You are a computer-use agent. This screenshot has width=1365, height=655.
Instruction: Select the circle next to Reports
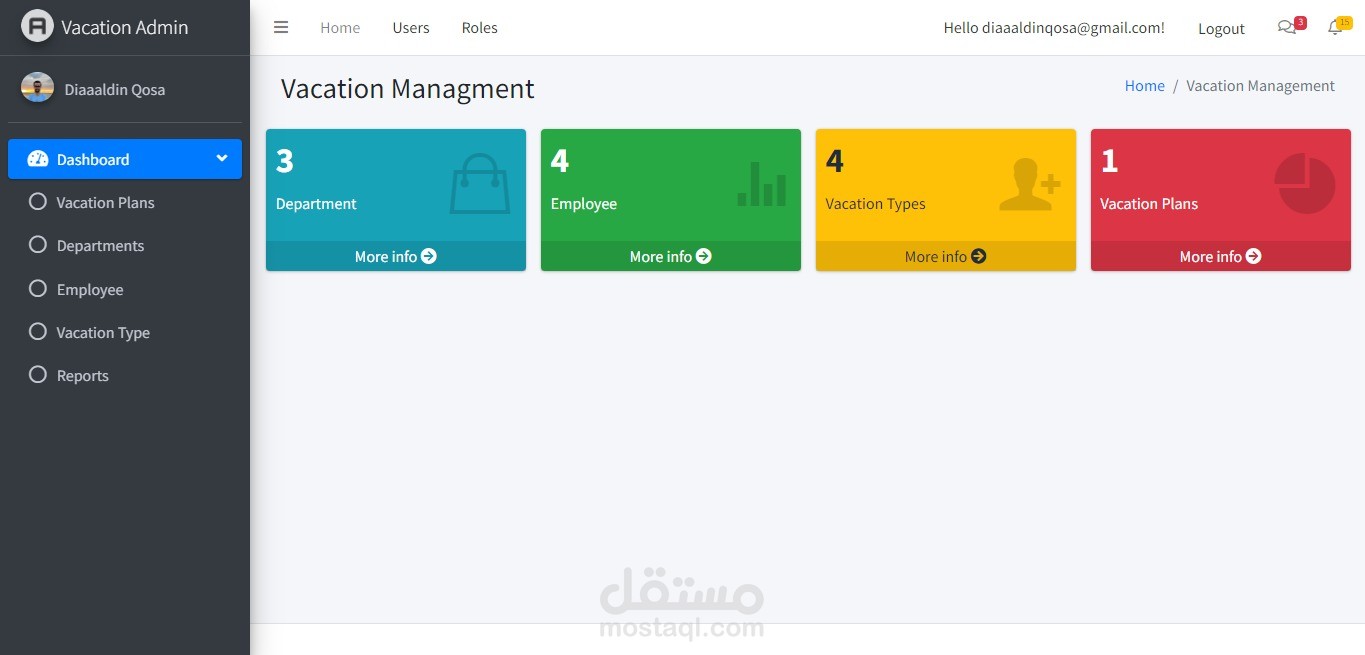[x=37, y=375]
